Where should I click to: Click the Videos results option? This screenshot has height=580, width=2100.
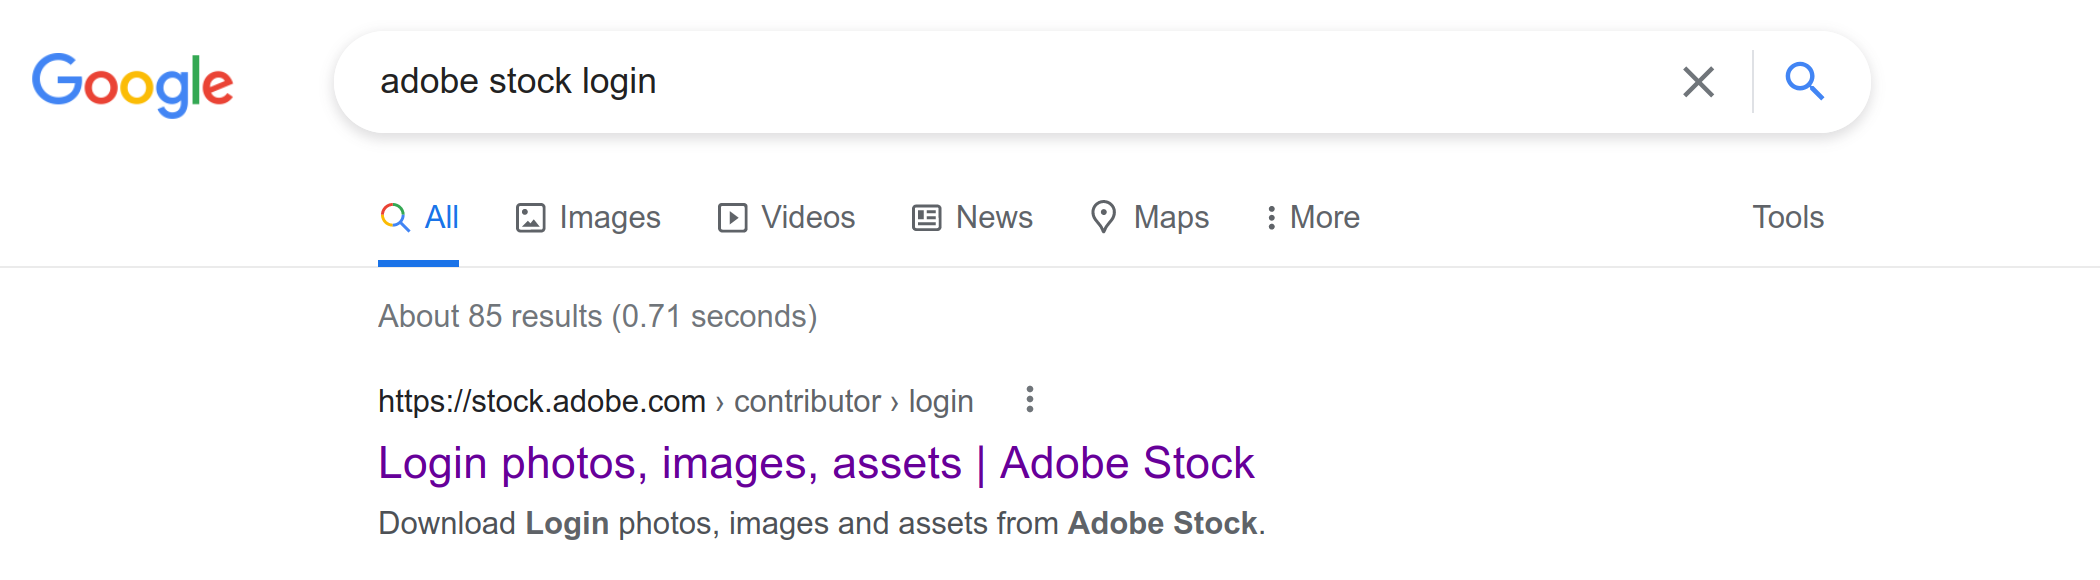(x=807, y=217)
